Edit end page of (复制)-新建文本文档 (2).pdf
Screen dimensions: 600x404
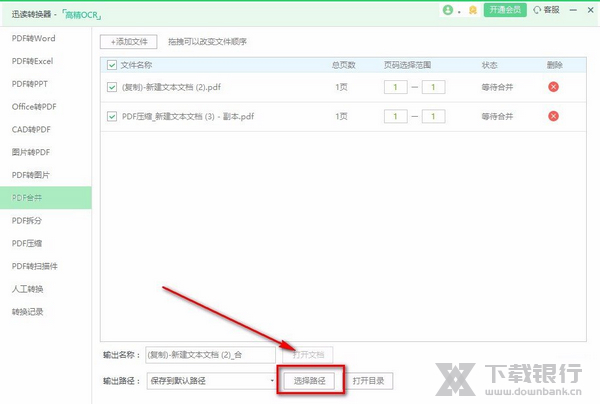(434, 87)
